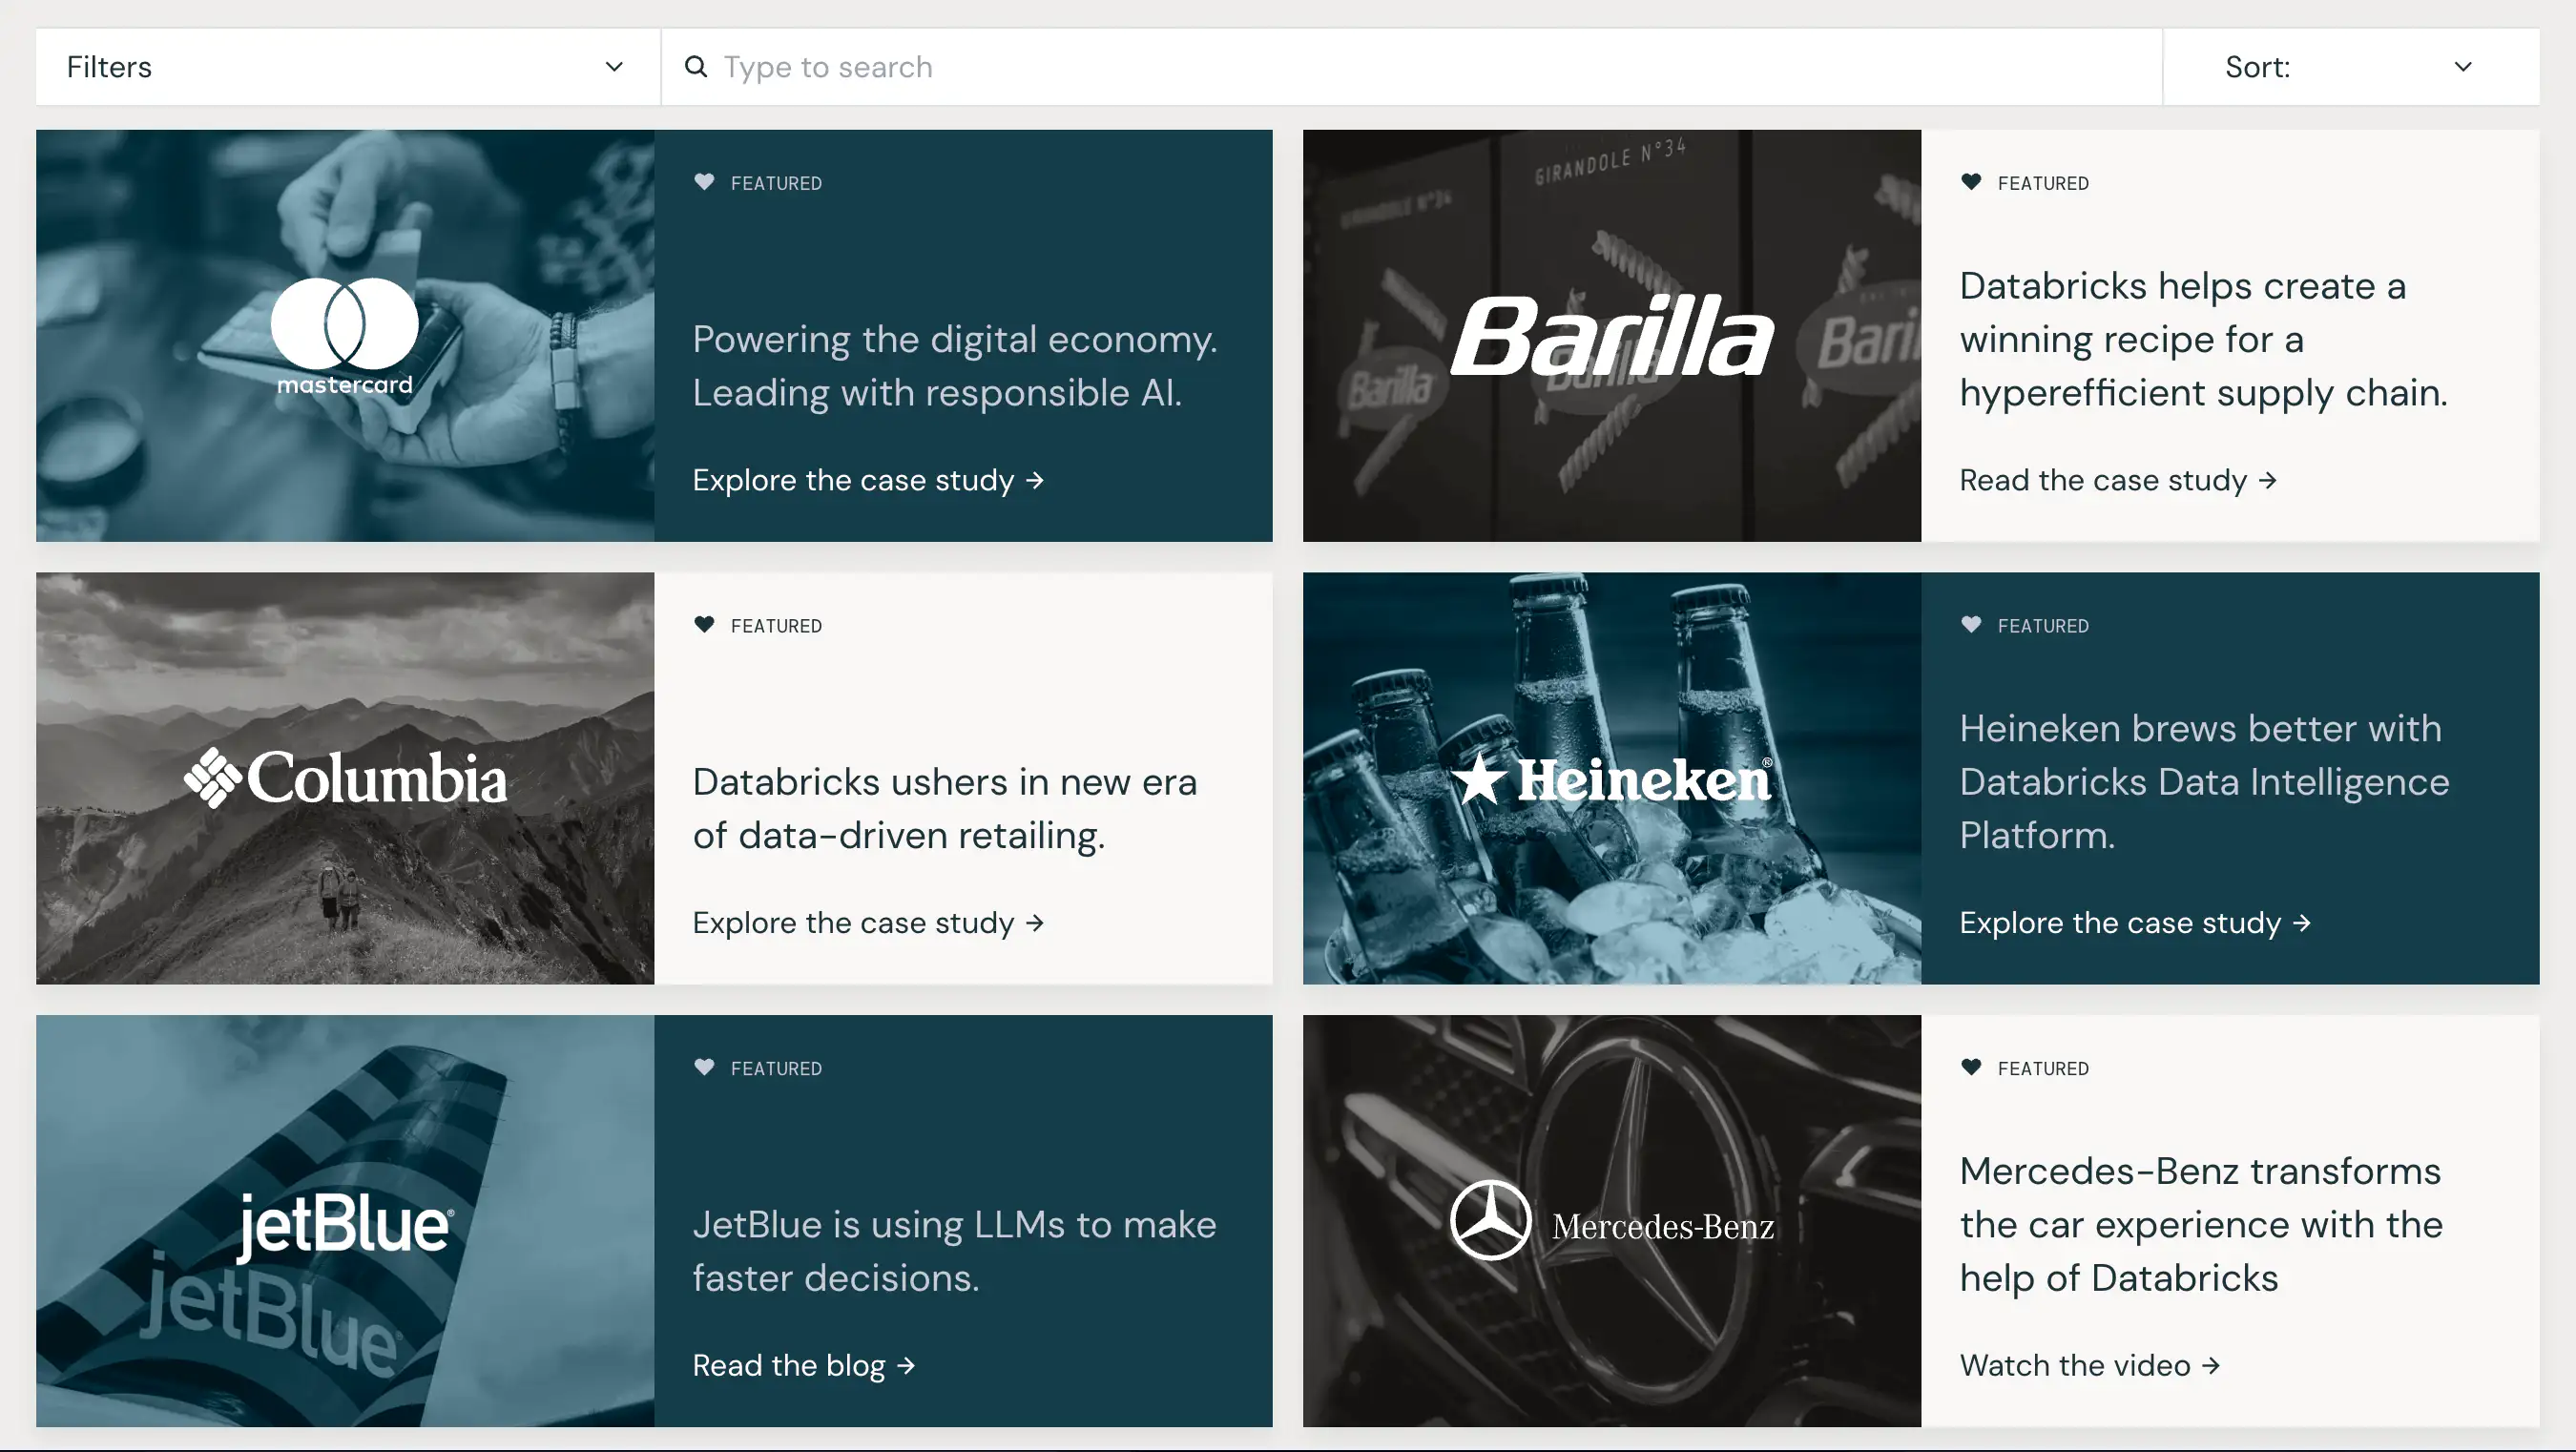Click the heart icon on Mercedes-Benz card

(x=1971, y=1067)
